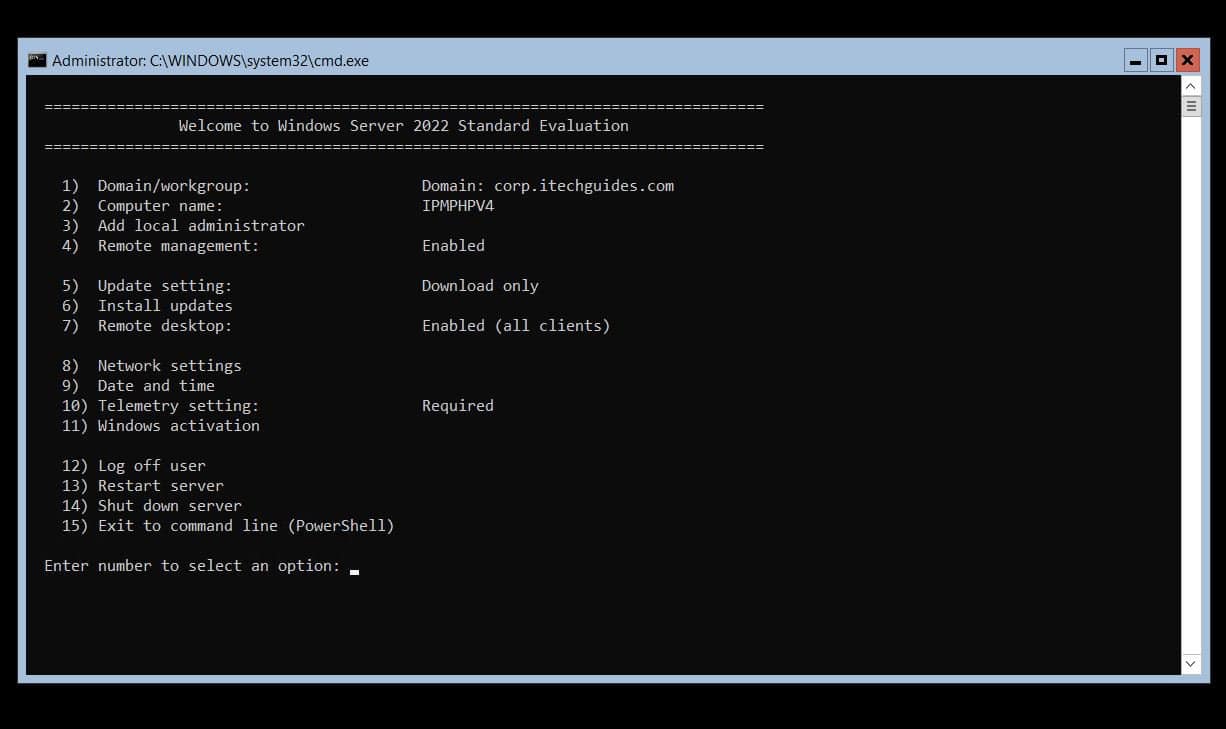Click the option number input prompt
The image size is (1226, 729).
354,566
